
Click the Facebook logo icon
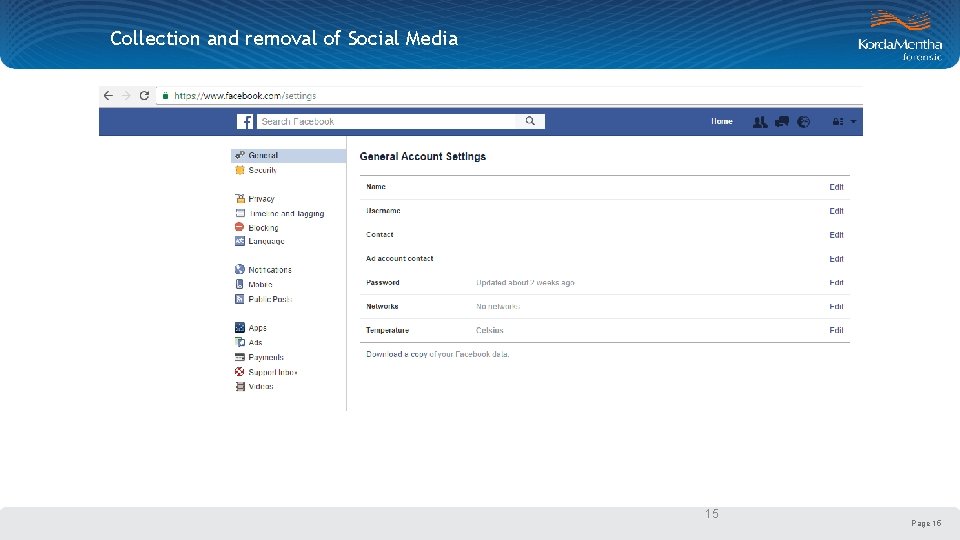(x=245, y=121)
